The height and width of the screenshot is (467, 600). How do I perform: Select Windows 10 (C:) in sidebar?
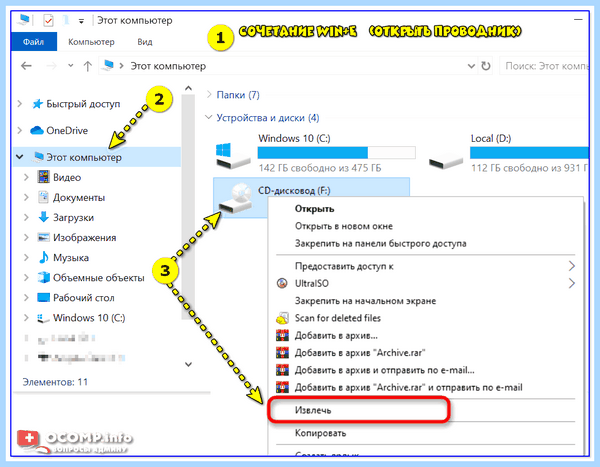89,318
